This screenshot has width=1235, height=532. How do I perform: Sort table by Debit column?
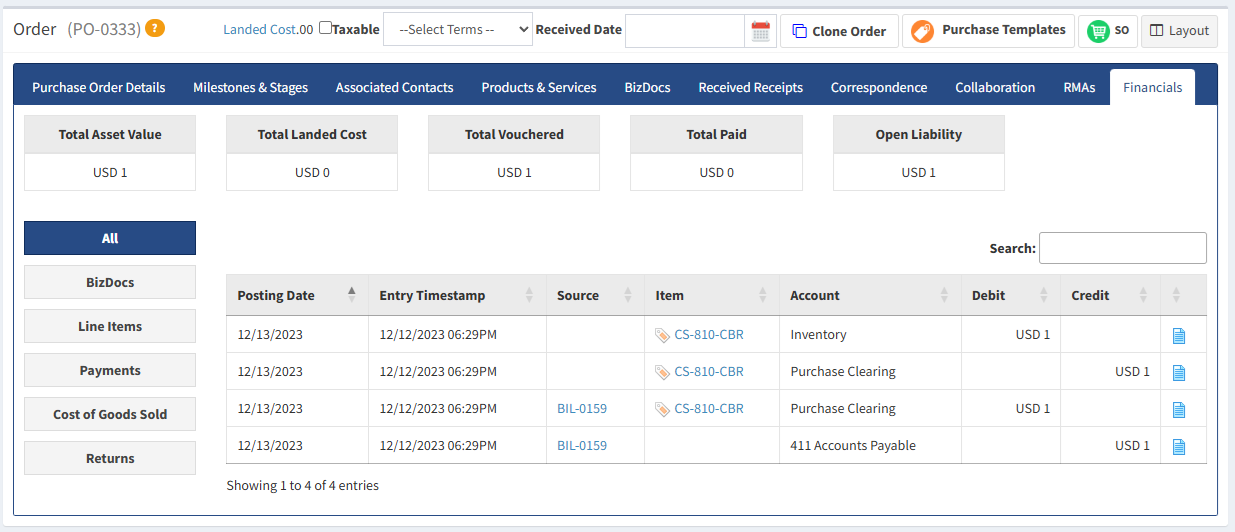tap(1010, 295)
